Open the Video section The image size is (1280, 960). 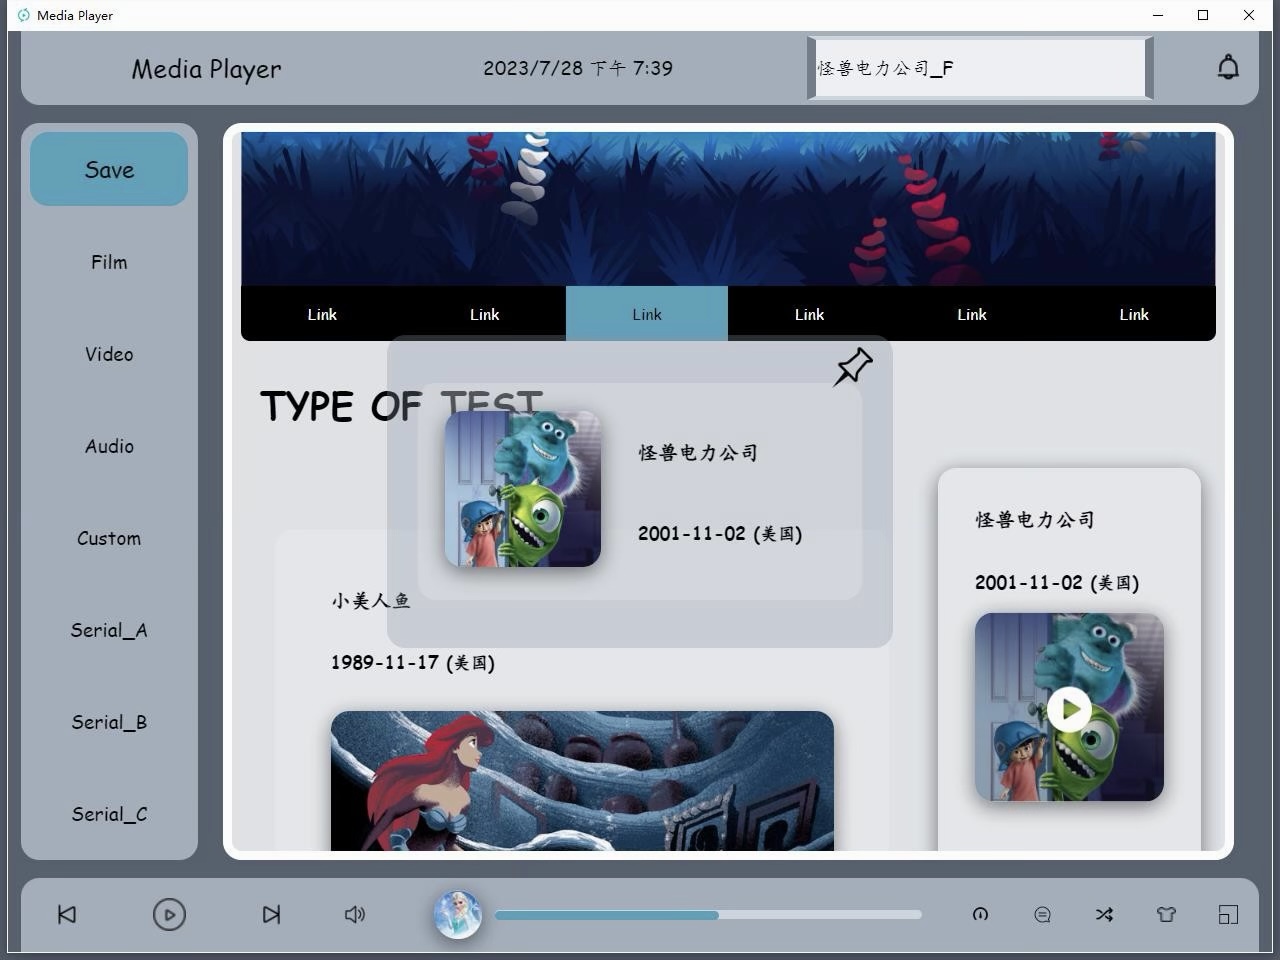[x=109, y=354]
